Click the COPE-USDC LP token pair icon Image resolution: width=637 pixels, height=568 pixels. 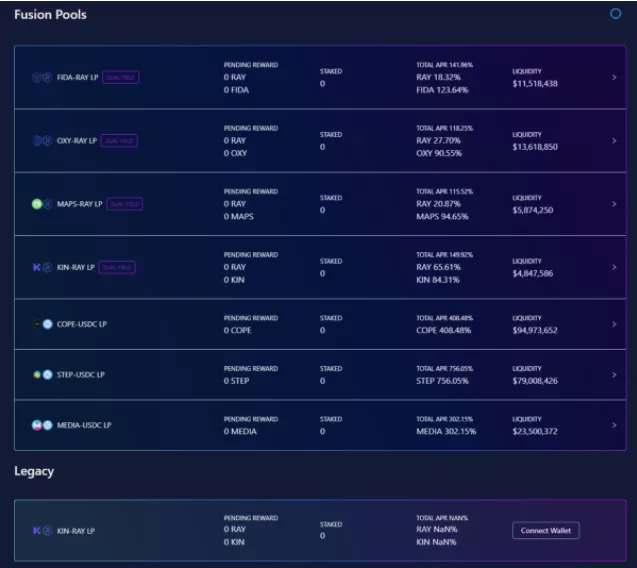coord(42,324)
